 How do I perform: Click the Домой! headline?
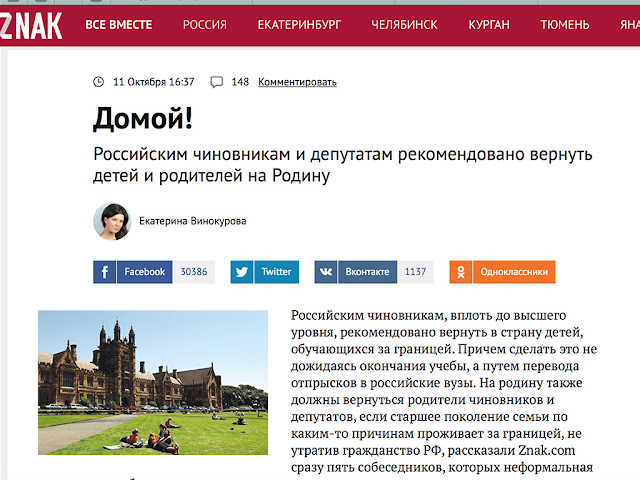click(142, 119)
